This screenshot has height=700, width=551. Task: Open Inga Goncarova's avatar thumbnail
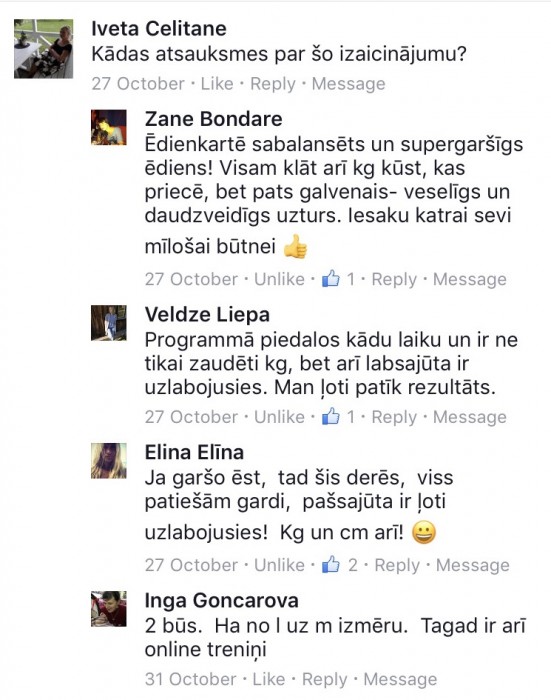[109, 609]
